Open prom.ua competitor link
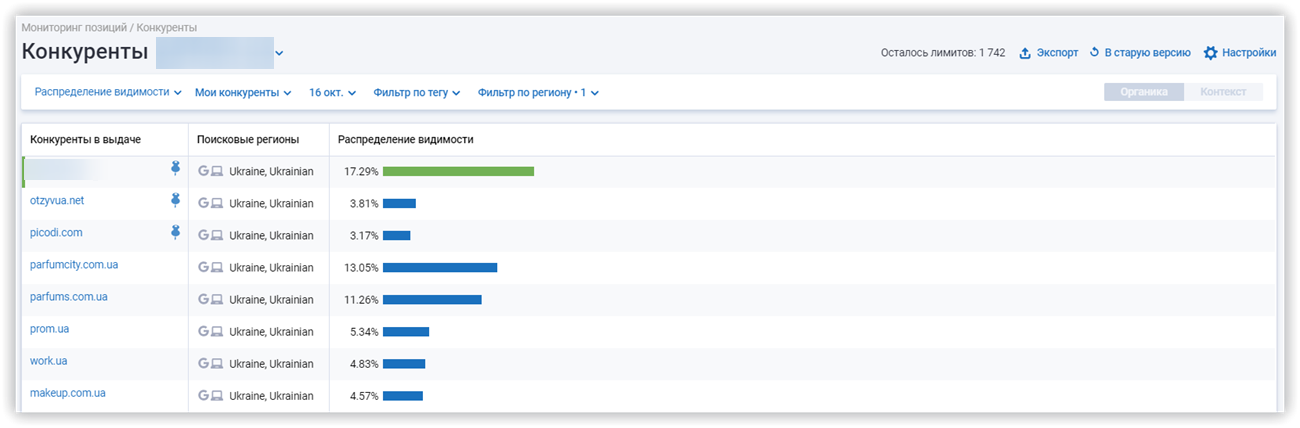Image resolution: width=1300 pixels, height=428 pixels. pos(49,328)
